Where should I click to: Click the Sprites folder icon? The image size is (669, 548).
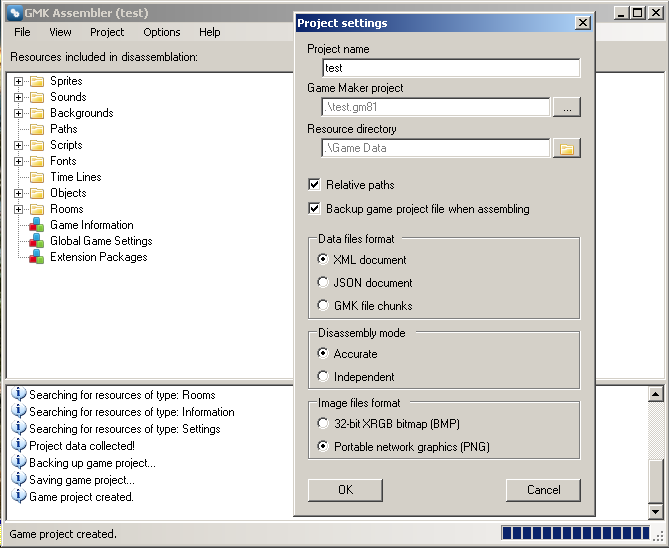pos(37,81)
